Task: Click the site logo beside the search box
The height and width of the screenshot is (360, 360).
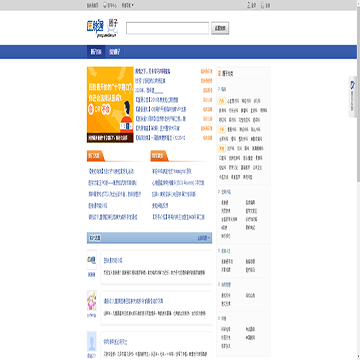Action: pos(102,27)
